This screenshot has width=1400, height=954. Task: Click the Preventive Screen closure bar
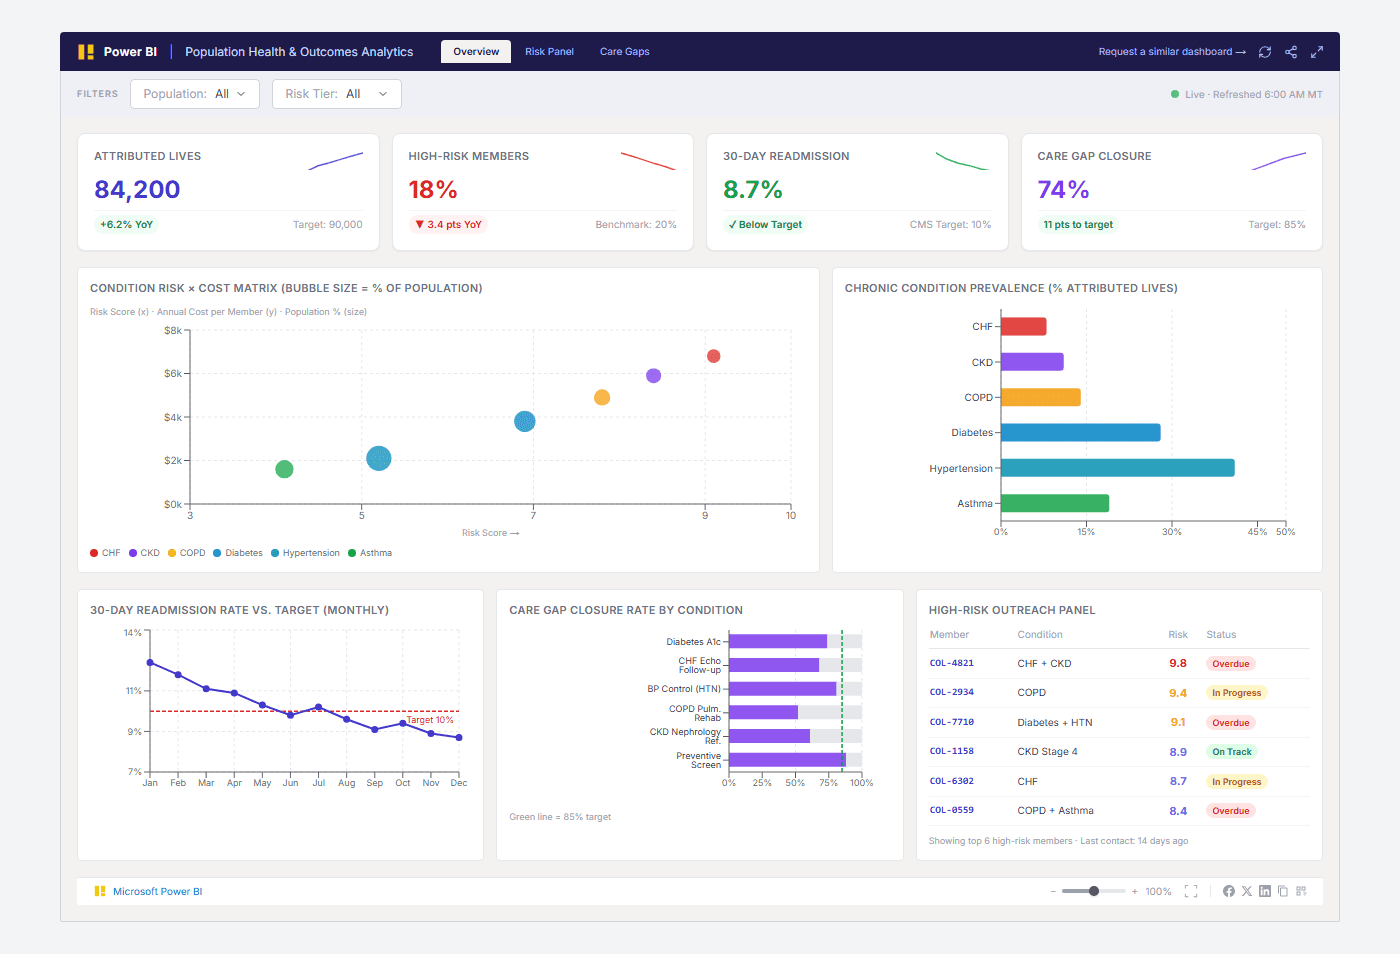click(788, 760)
